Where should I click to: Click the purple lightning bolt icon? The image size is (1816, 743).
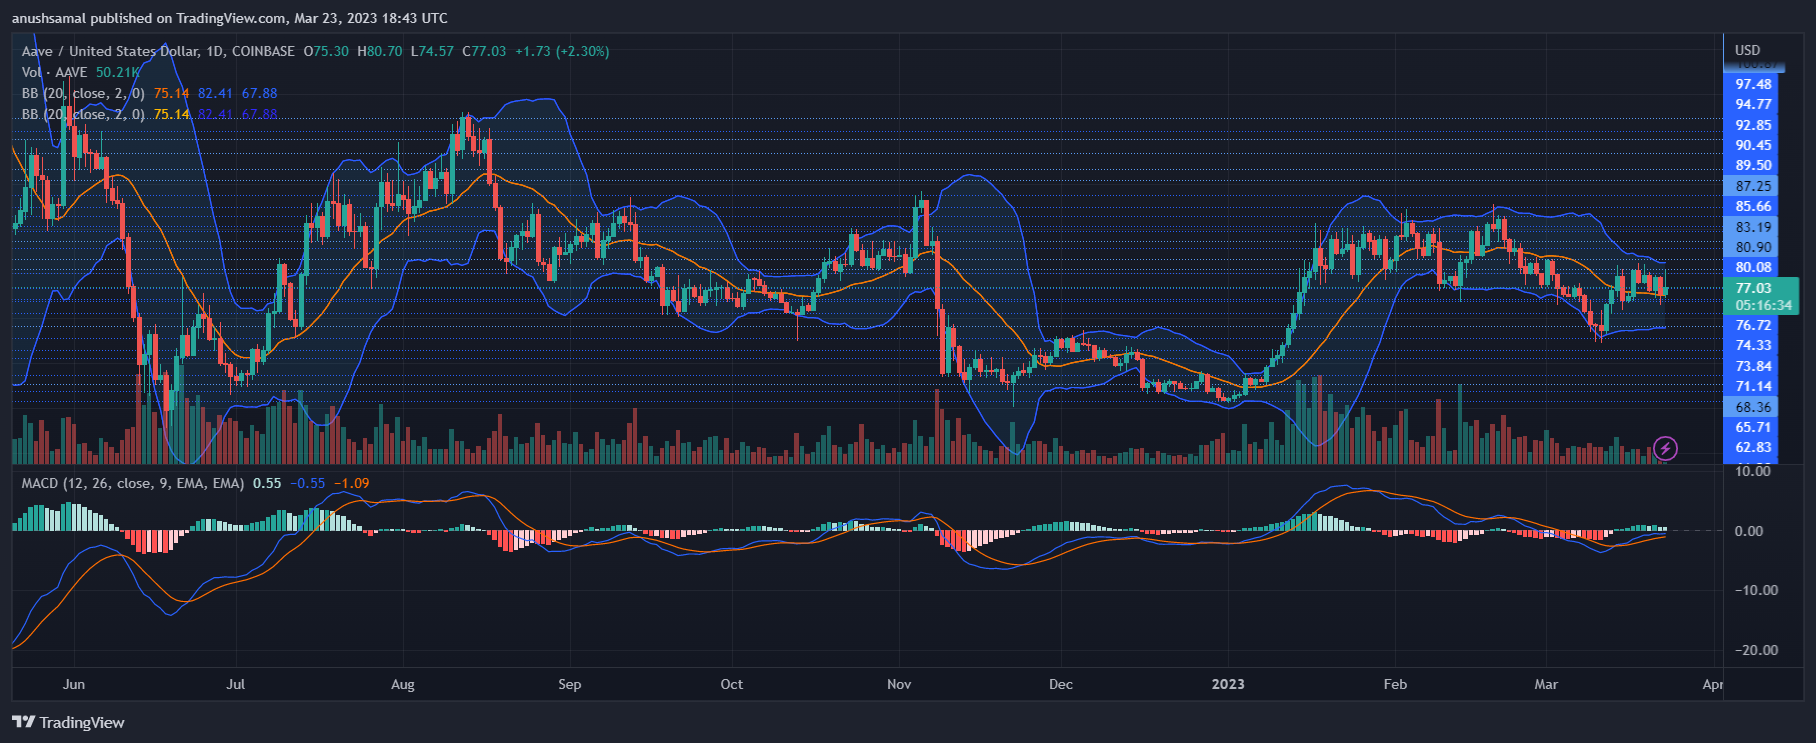pos(1665,448)
